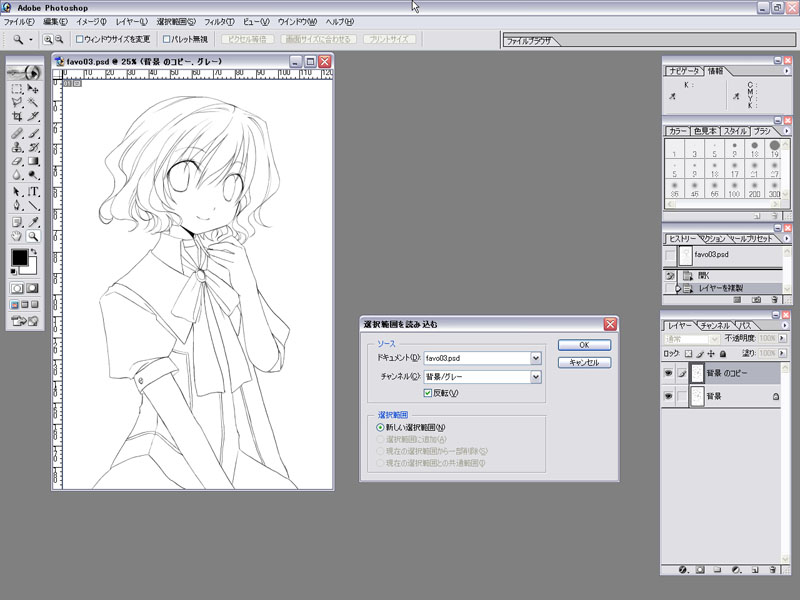This screenshot has height=600, width=800.
Task: Open the ドキュメント dropdown
Action: (535, 358)
